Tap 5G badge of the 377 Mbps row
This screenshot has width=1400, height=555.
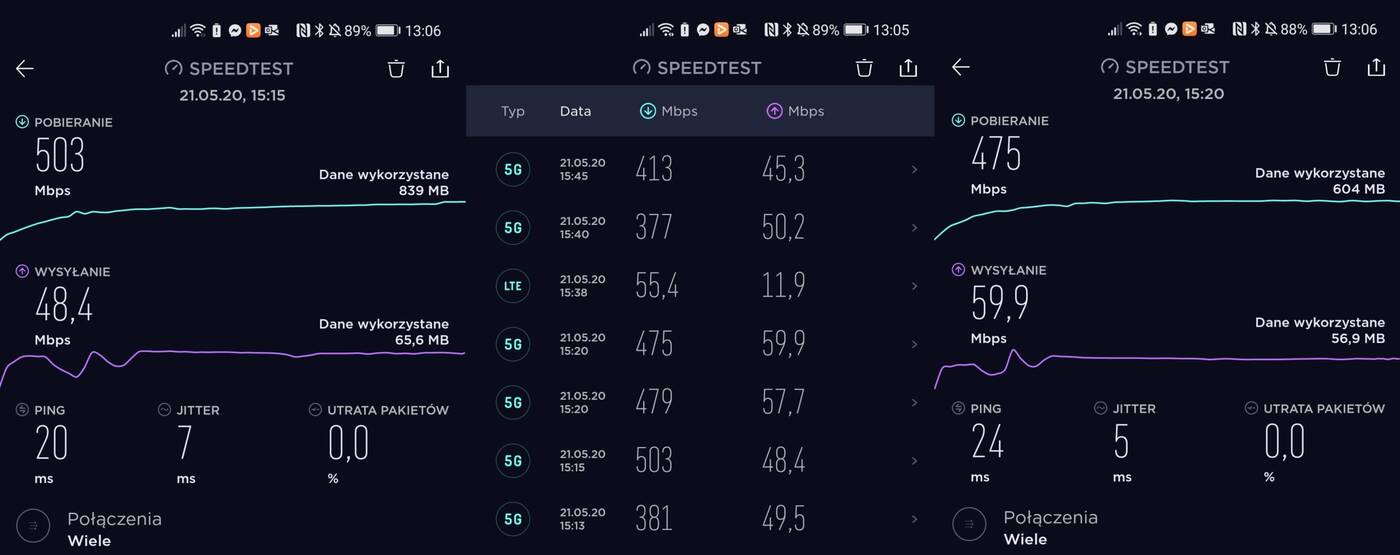tap(513, 227)
